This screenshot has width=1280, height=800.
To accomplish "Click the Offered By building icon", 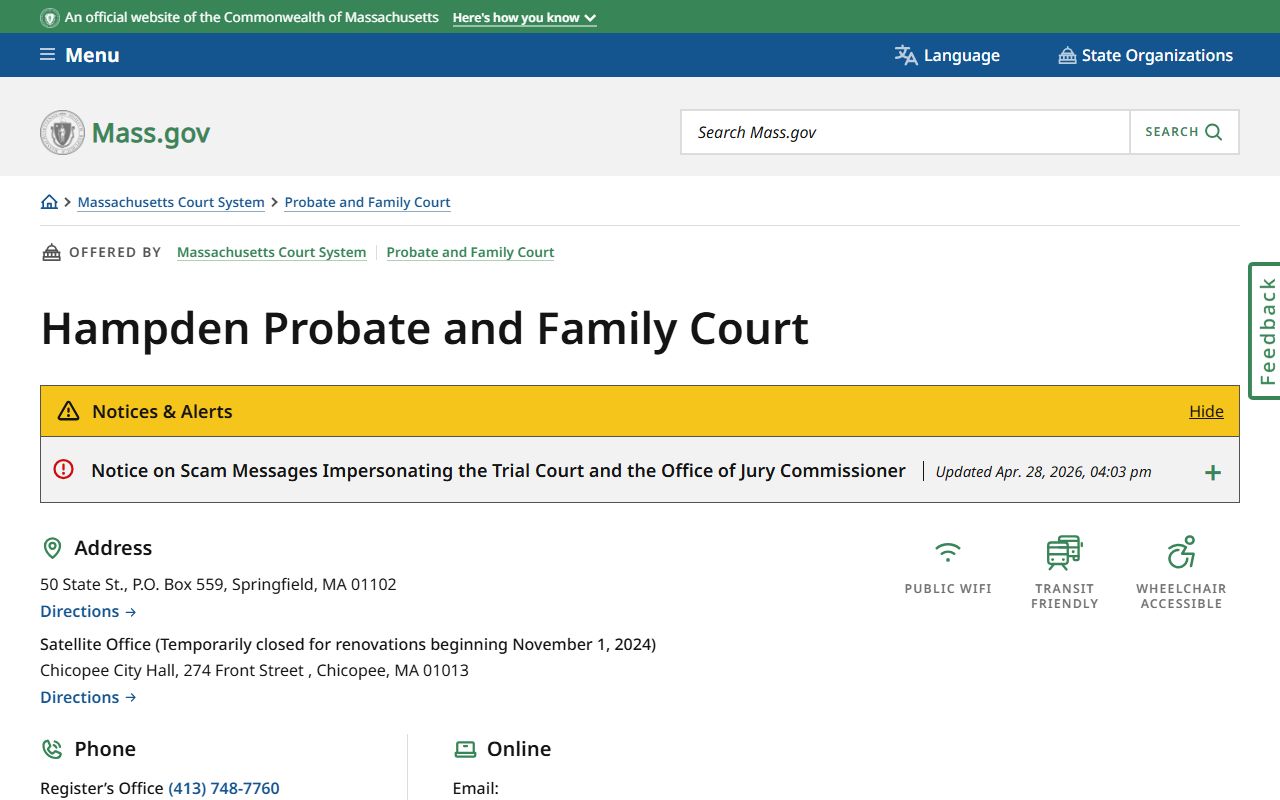I will 51,252.
